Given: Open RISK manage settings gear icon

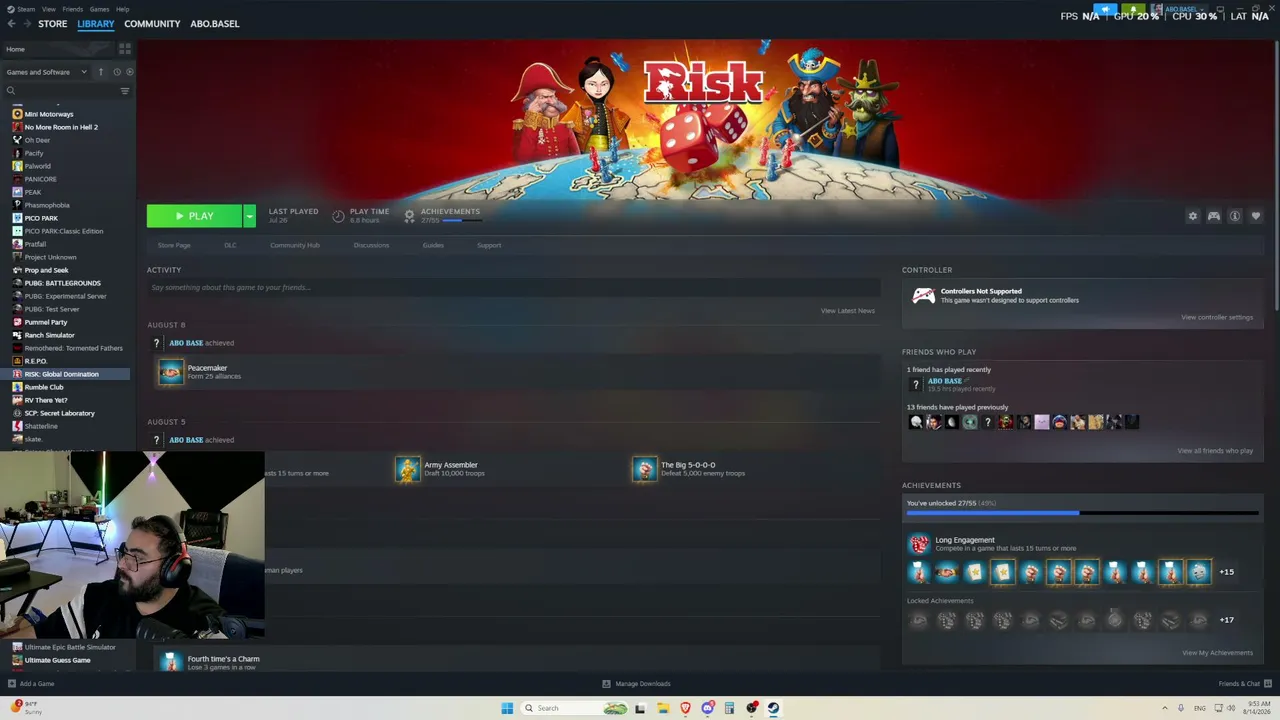Looking at the screenshot, I should pyautogui.click(x=1192, y=216).
